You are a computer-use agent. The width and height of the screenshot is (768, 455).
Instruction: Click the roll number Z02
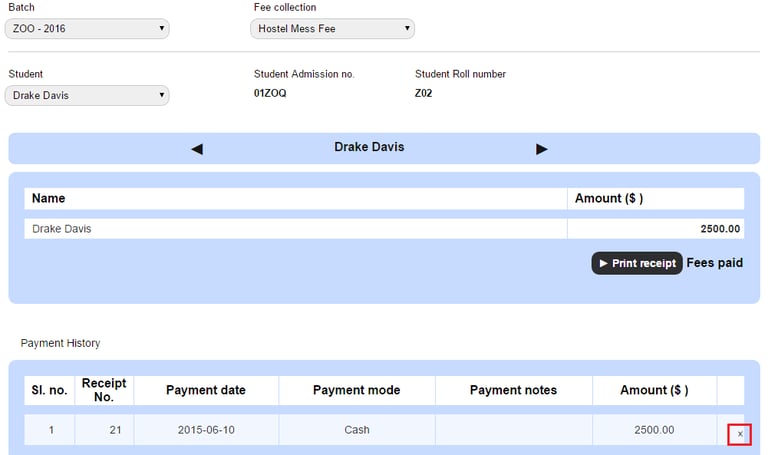(x=424, y=93)
